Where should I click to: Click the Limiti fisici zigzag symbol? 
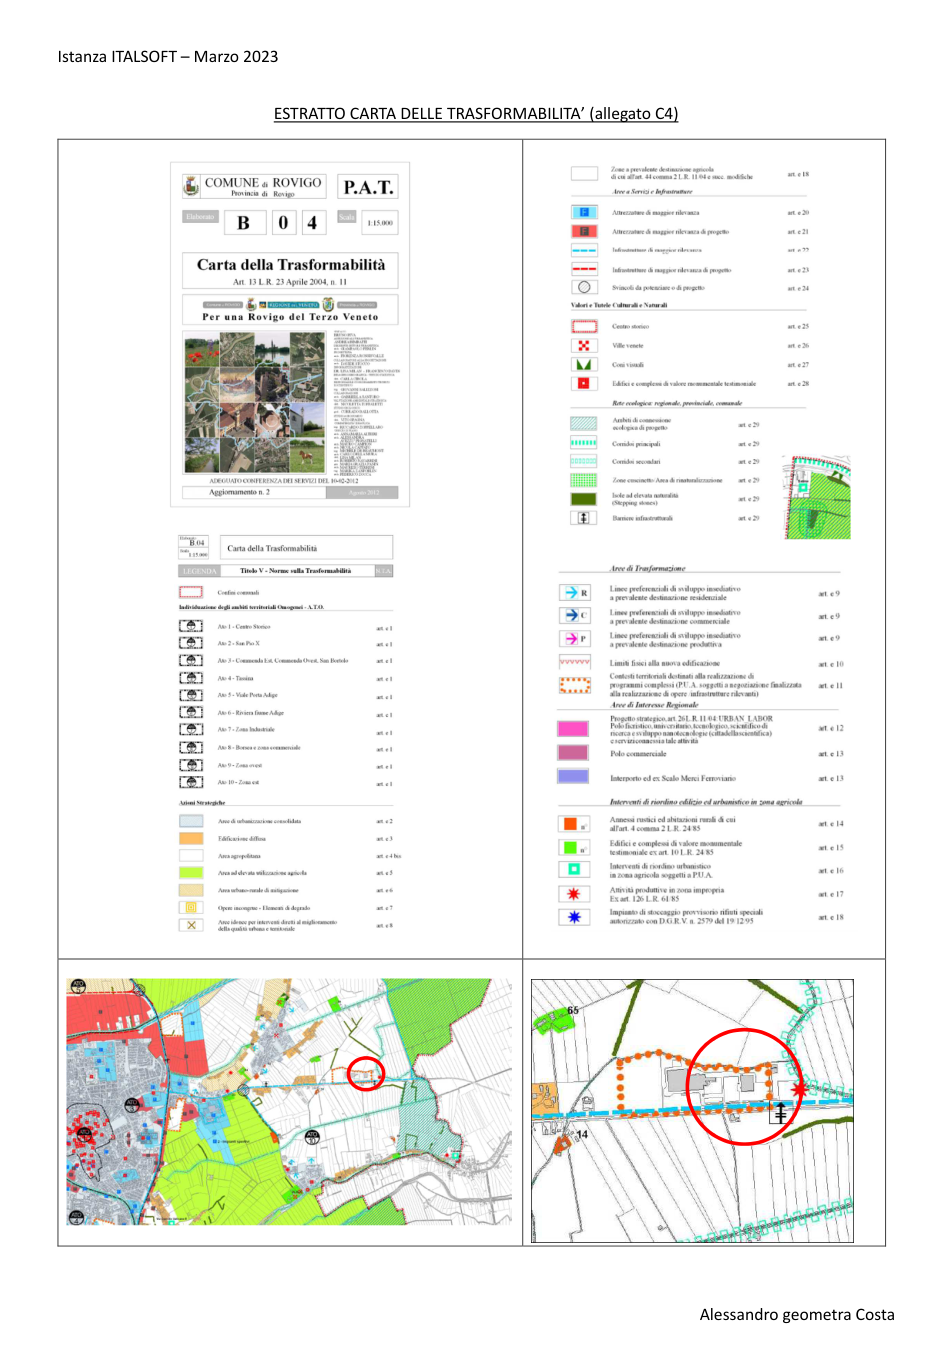point(575,662)
